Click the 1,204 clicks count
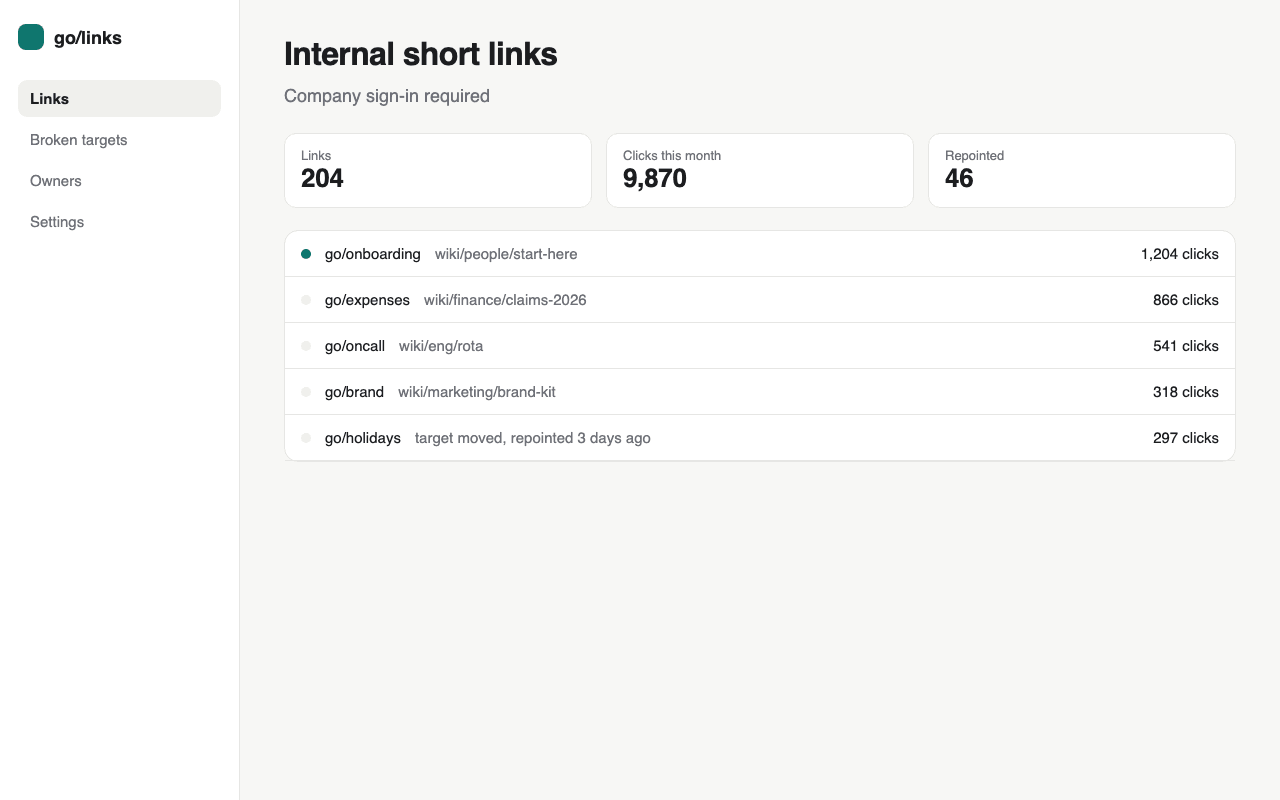 point(1180,254)
